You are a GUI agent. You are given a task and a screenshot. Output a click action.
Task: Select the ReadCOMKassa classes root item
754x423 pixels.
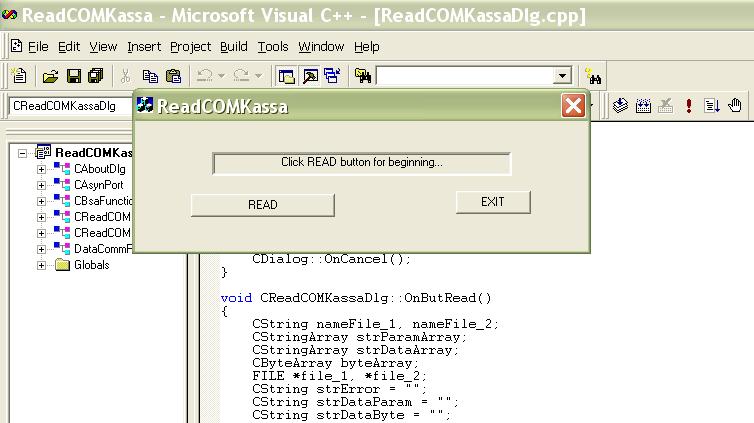click(93, 153)
